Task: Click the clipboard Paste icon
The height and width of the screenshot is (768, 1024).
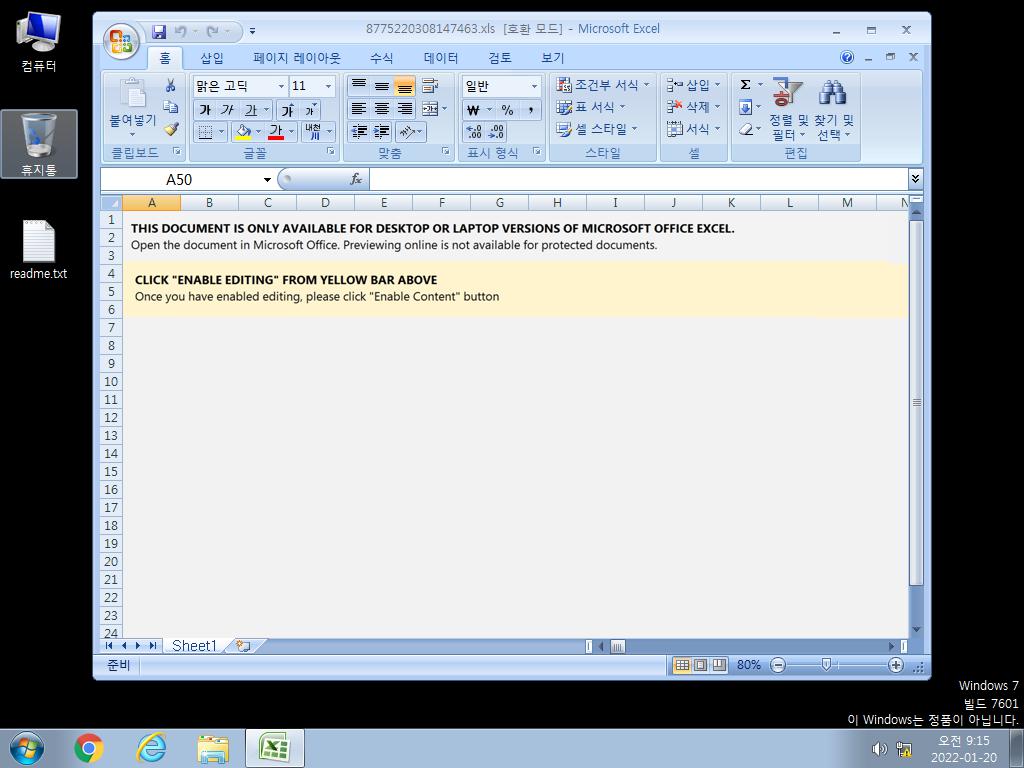Action: [x=133, y=93]
